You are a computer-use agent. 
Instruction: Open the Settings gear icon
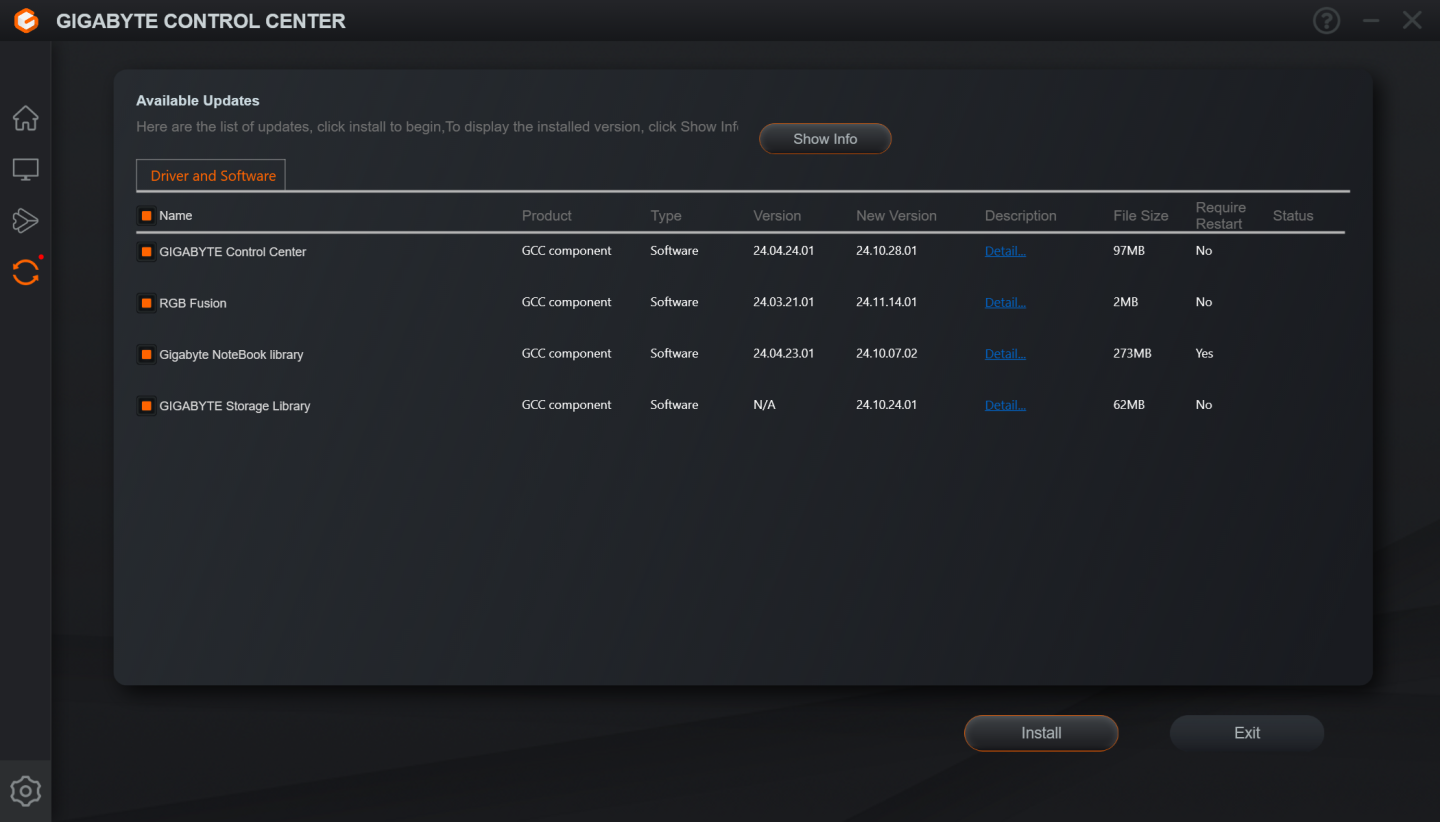click(x=25, y=791)
